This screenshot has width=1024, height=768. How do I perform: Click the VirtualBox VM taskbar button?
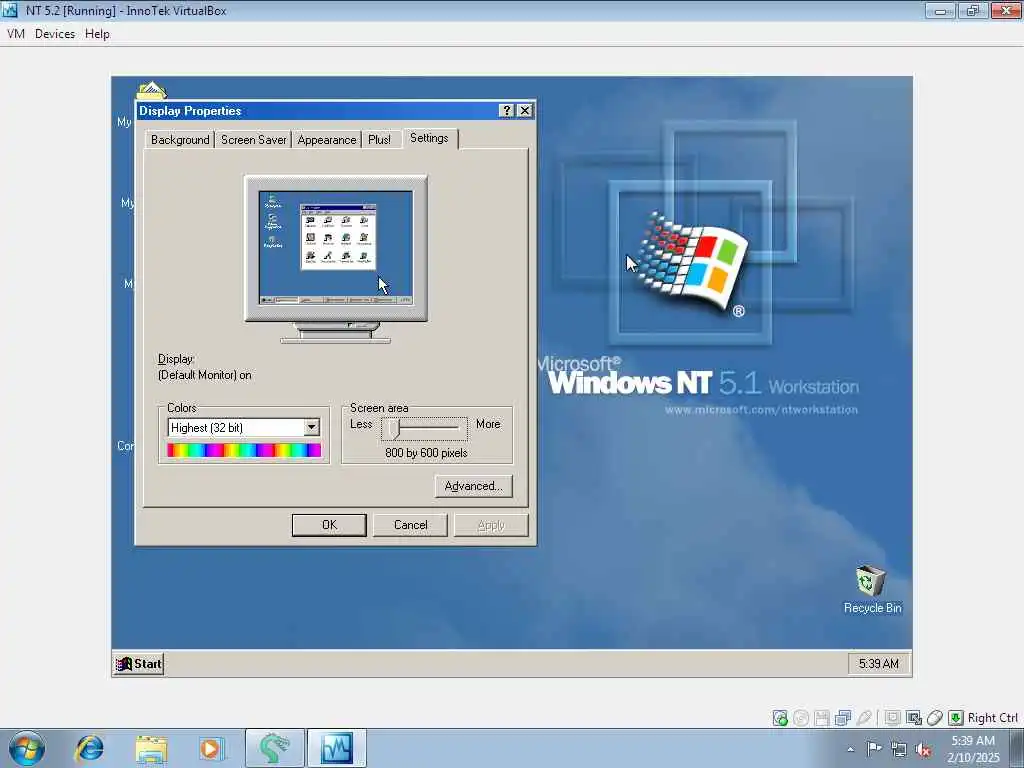(337, 748)
